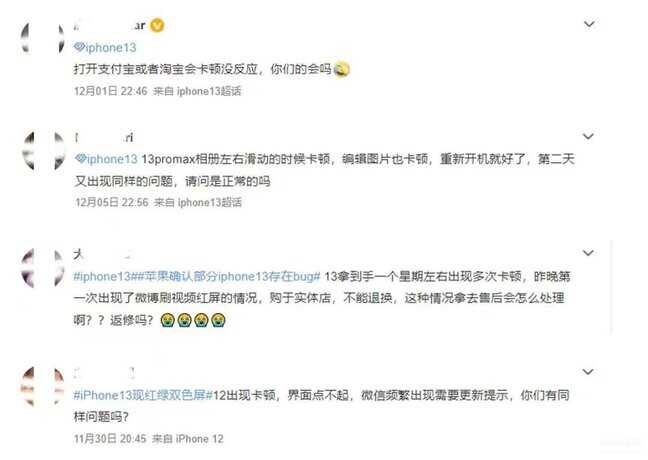Expand chevron on the iPhone 12 post

(588, 372)
